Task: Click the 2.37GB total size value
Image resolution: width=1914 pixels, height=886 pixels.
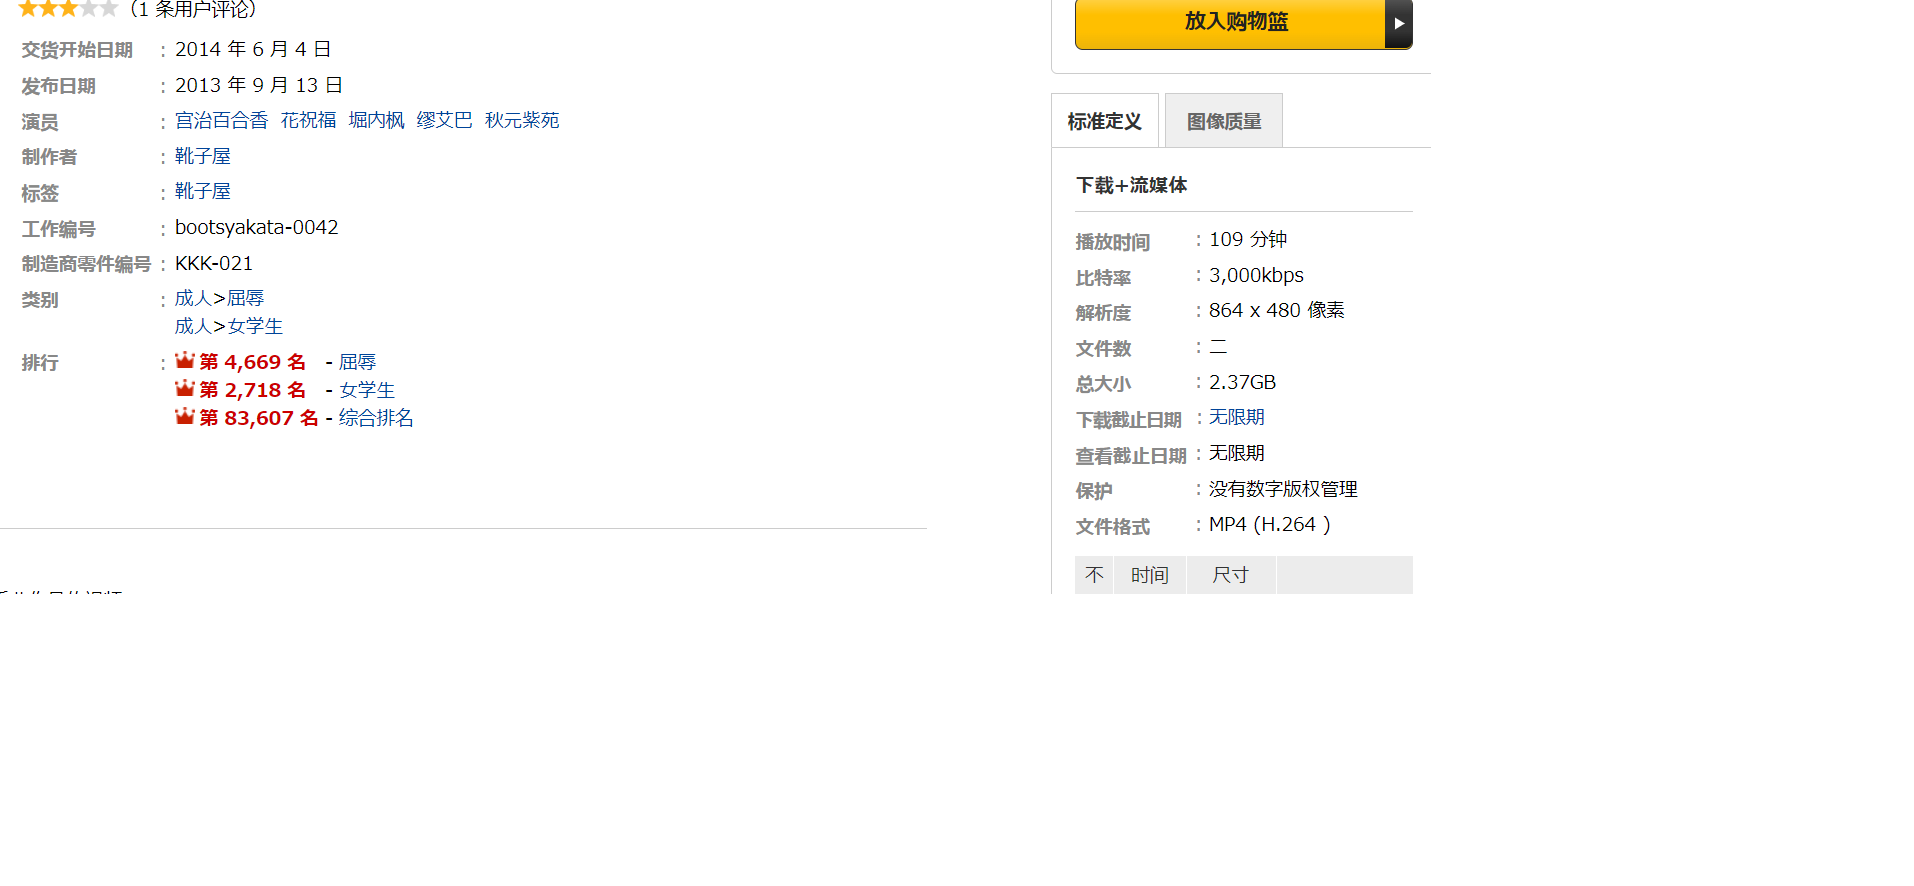Action: [1243, 382]
